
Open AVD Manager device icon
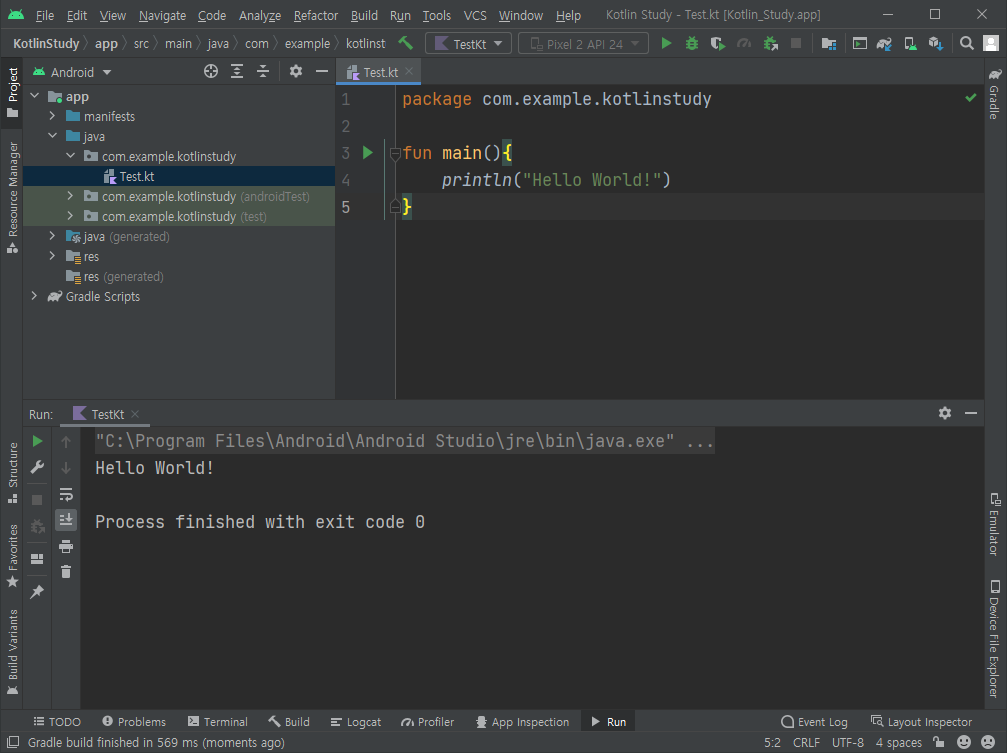(x=910, y=43)
